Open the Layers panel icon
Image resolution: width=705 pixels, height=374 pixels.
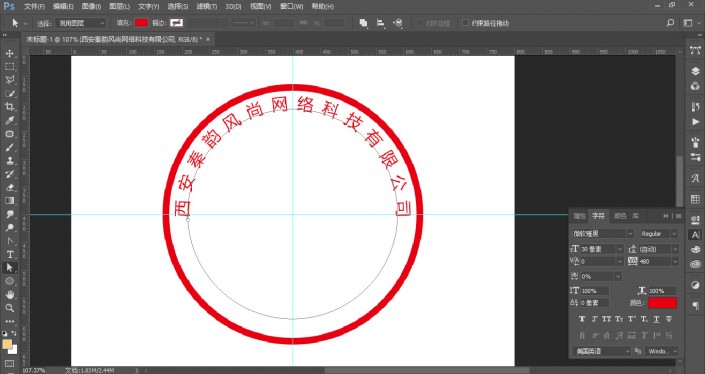tap(695, 71)
